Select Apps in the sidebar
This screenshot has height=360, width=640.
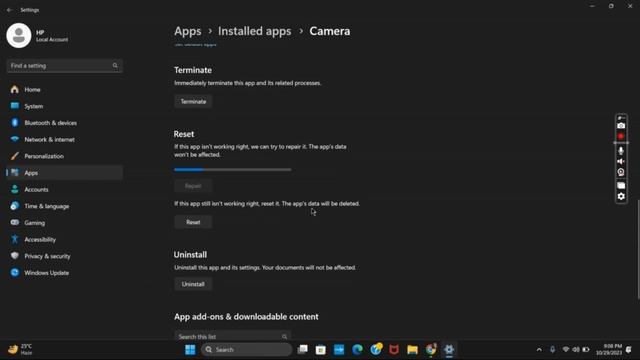pos(64,173)
